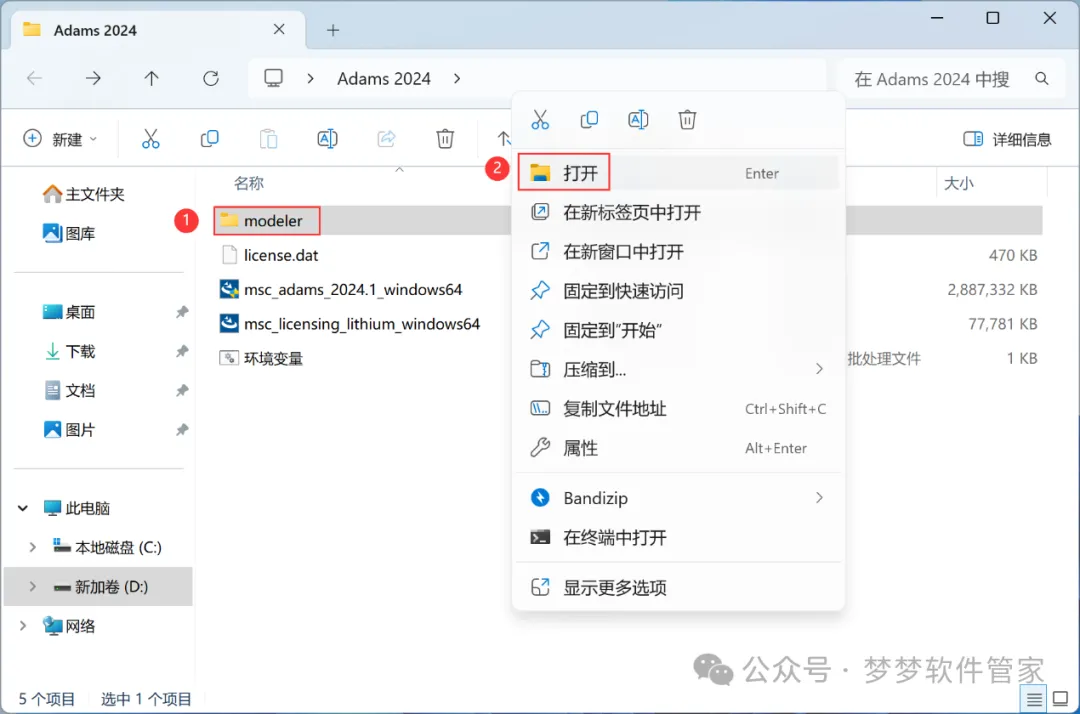
Task: Choose 复制文件地址
Action: [678, 408]
